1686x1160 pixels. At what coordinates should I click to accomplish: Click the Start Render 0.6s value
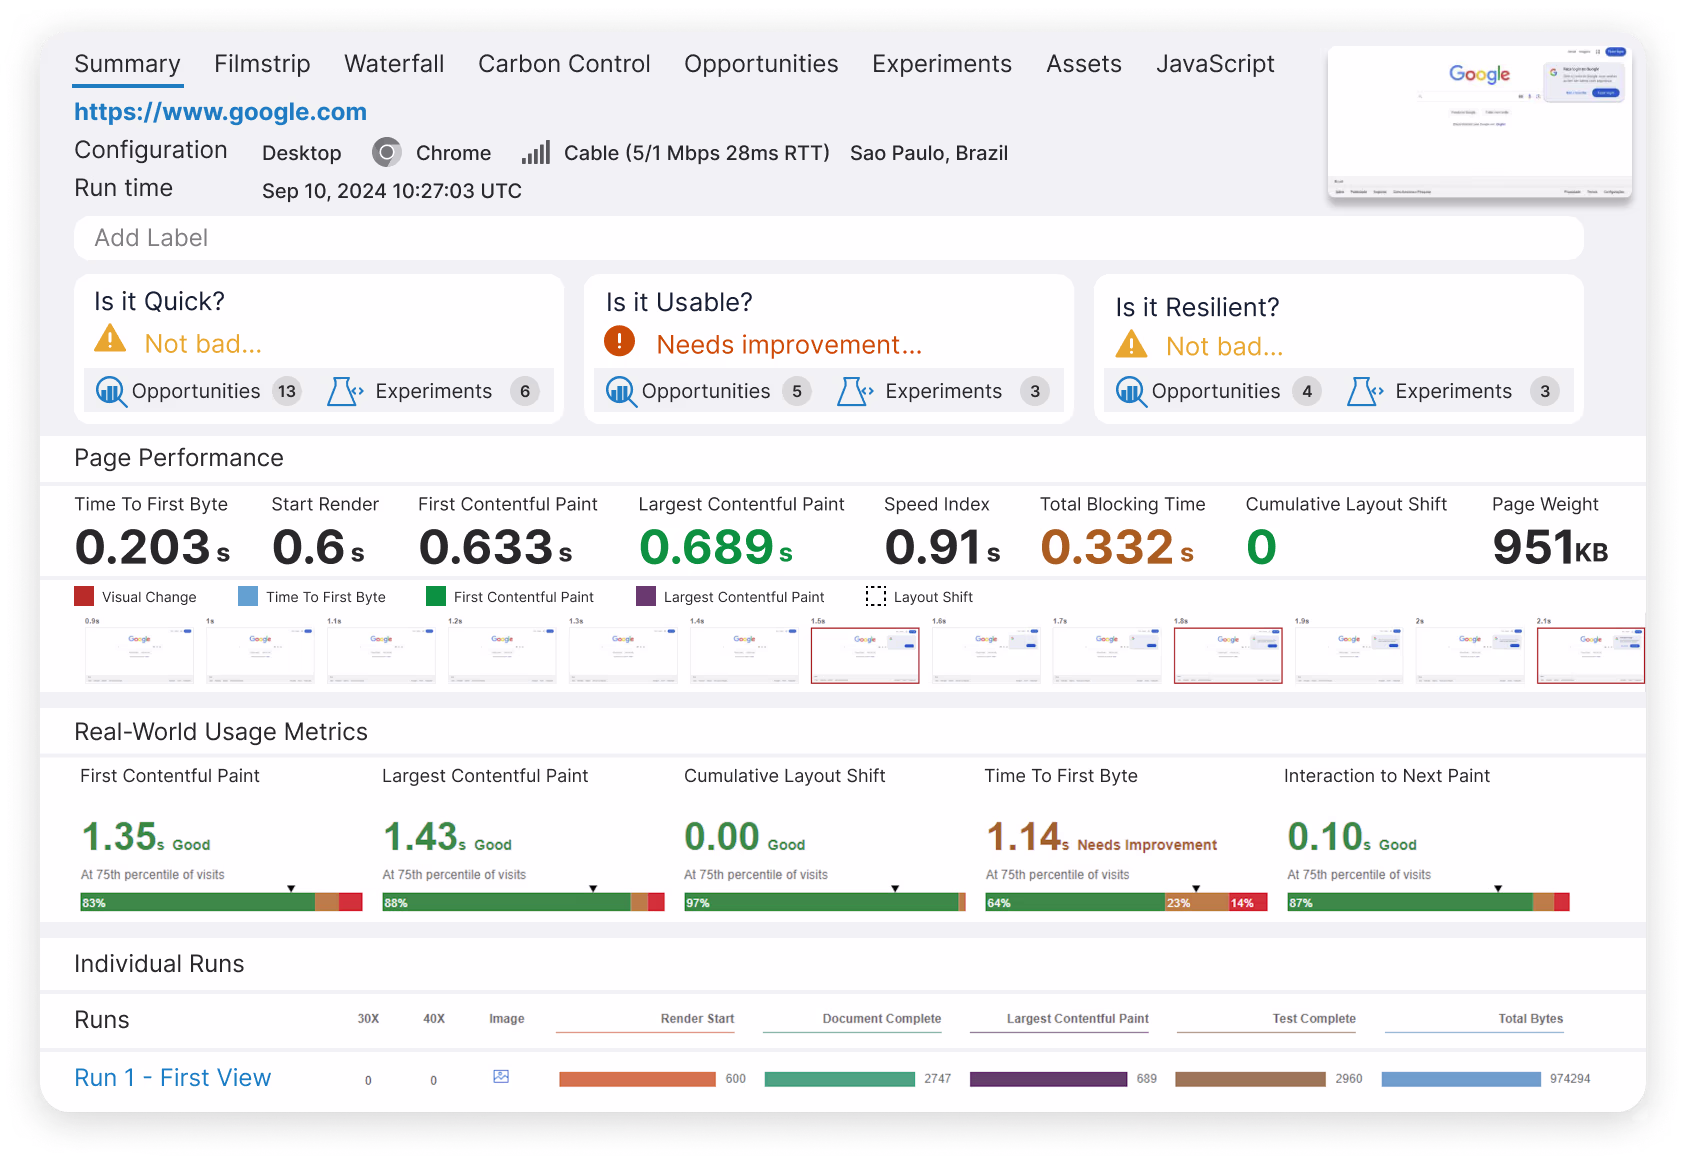[x=318, y=547]
